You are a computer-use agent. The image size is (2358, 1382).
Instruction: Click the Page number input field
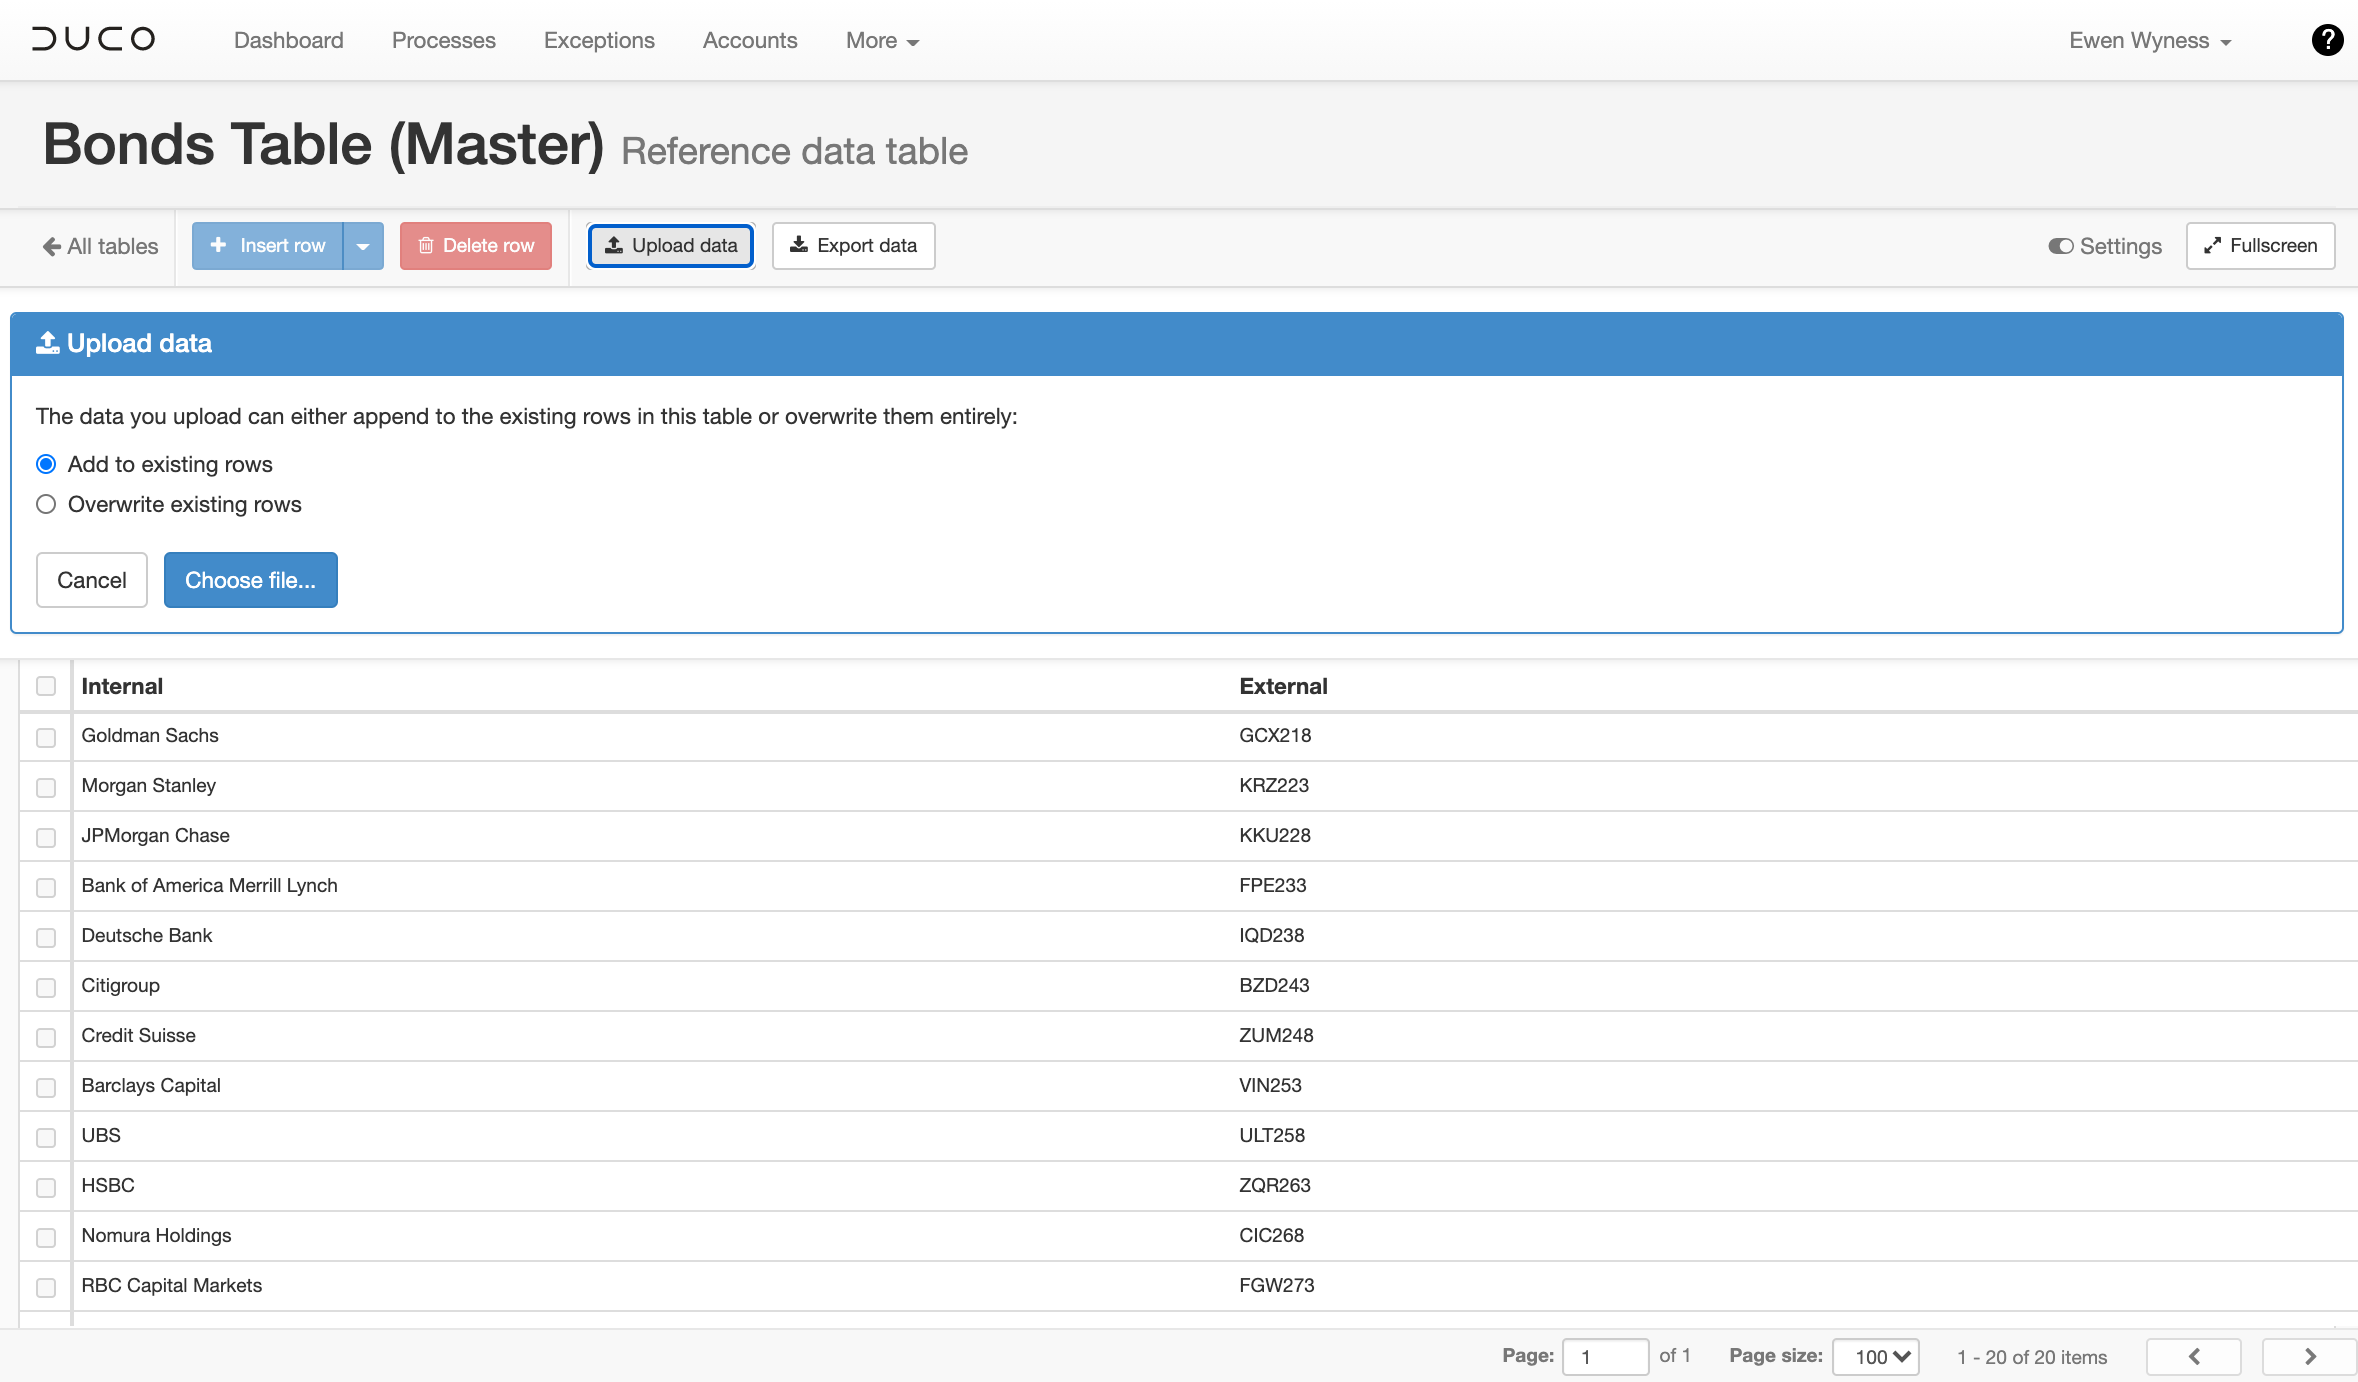(1604, 1356)
